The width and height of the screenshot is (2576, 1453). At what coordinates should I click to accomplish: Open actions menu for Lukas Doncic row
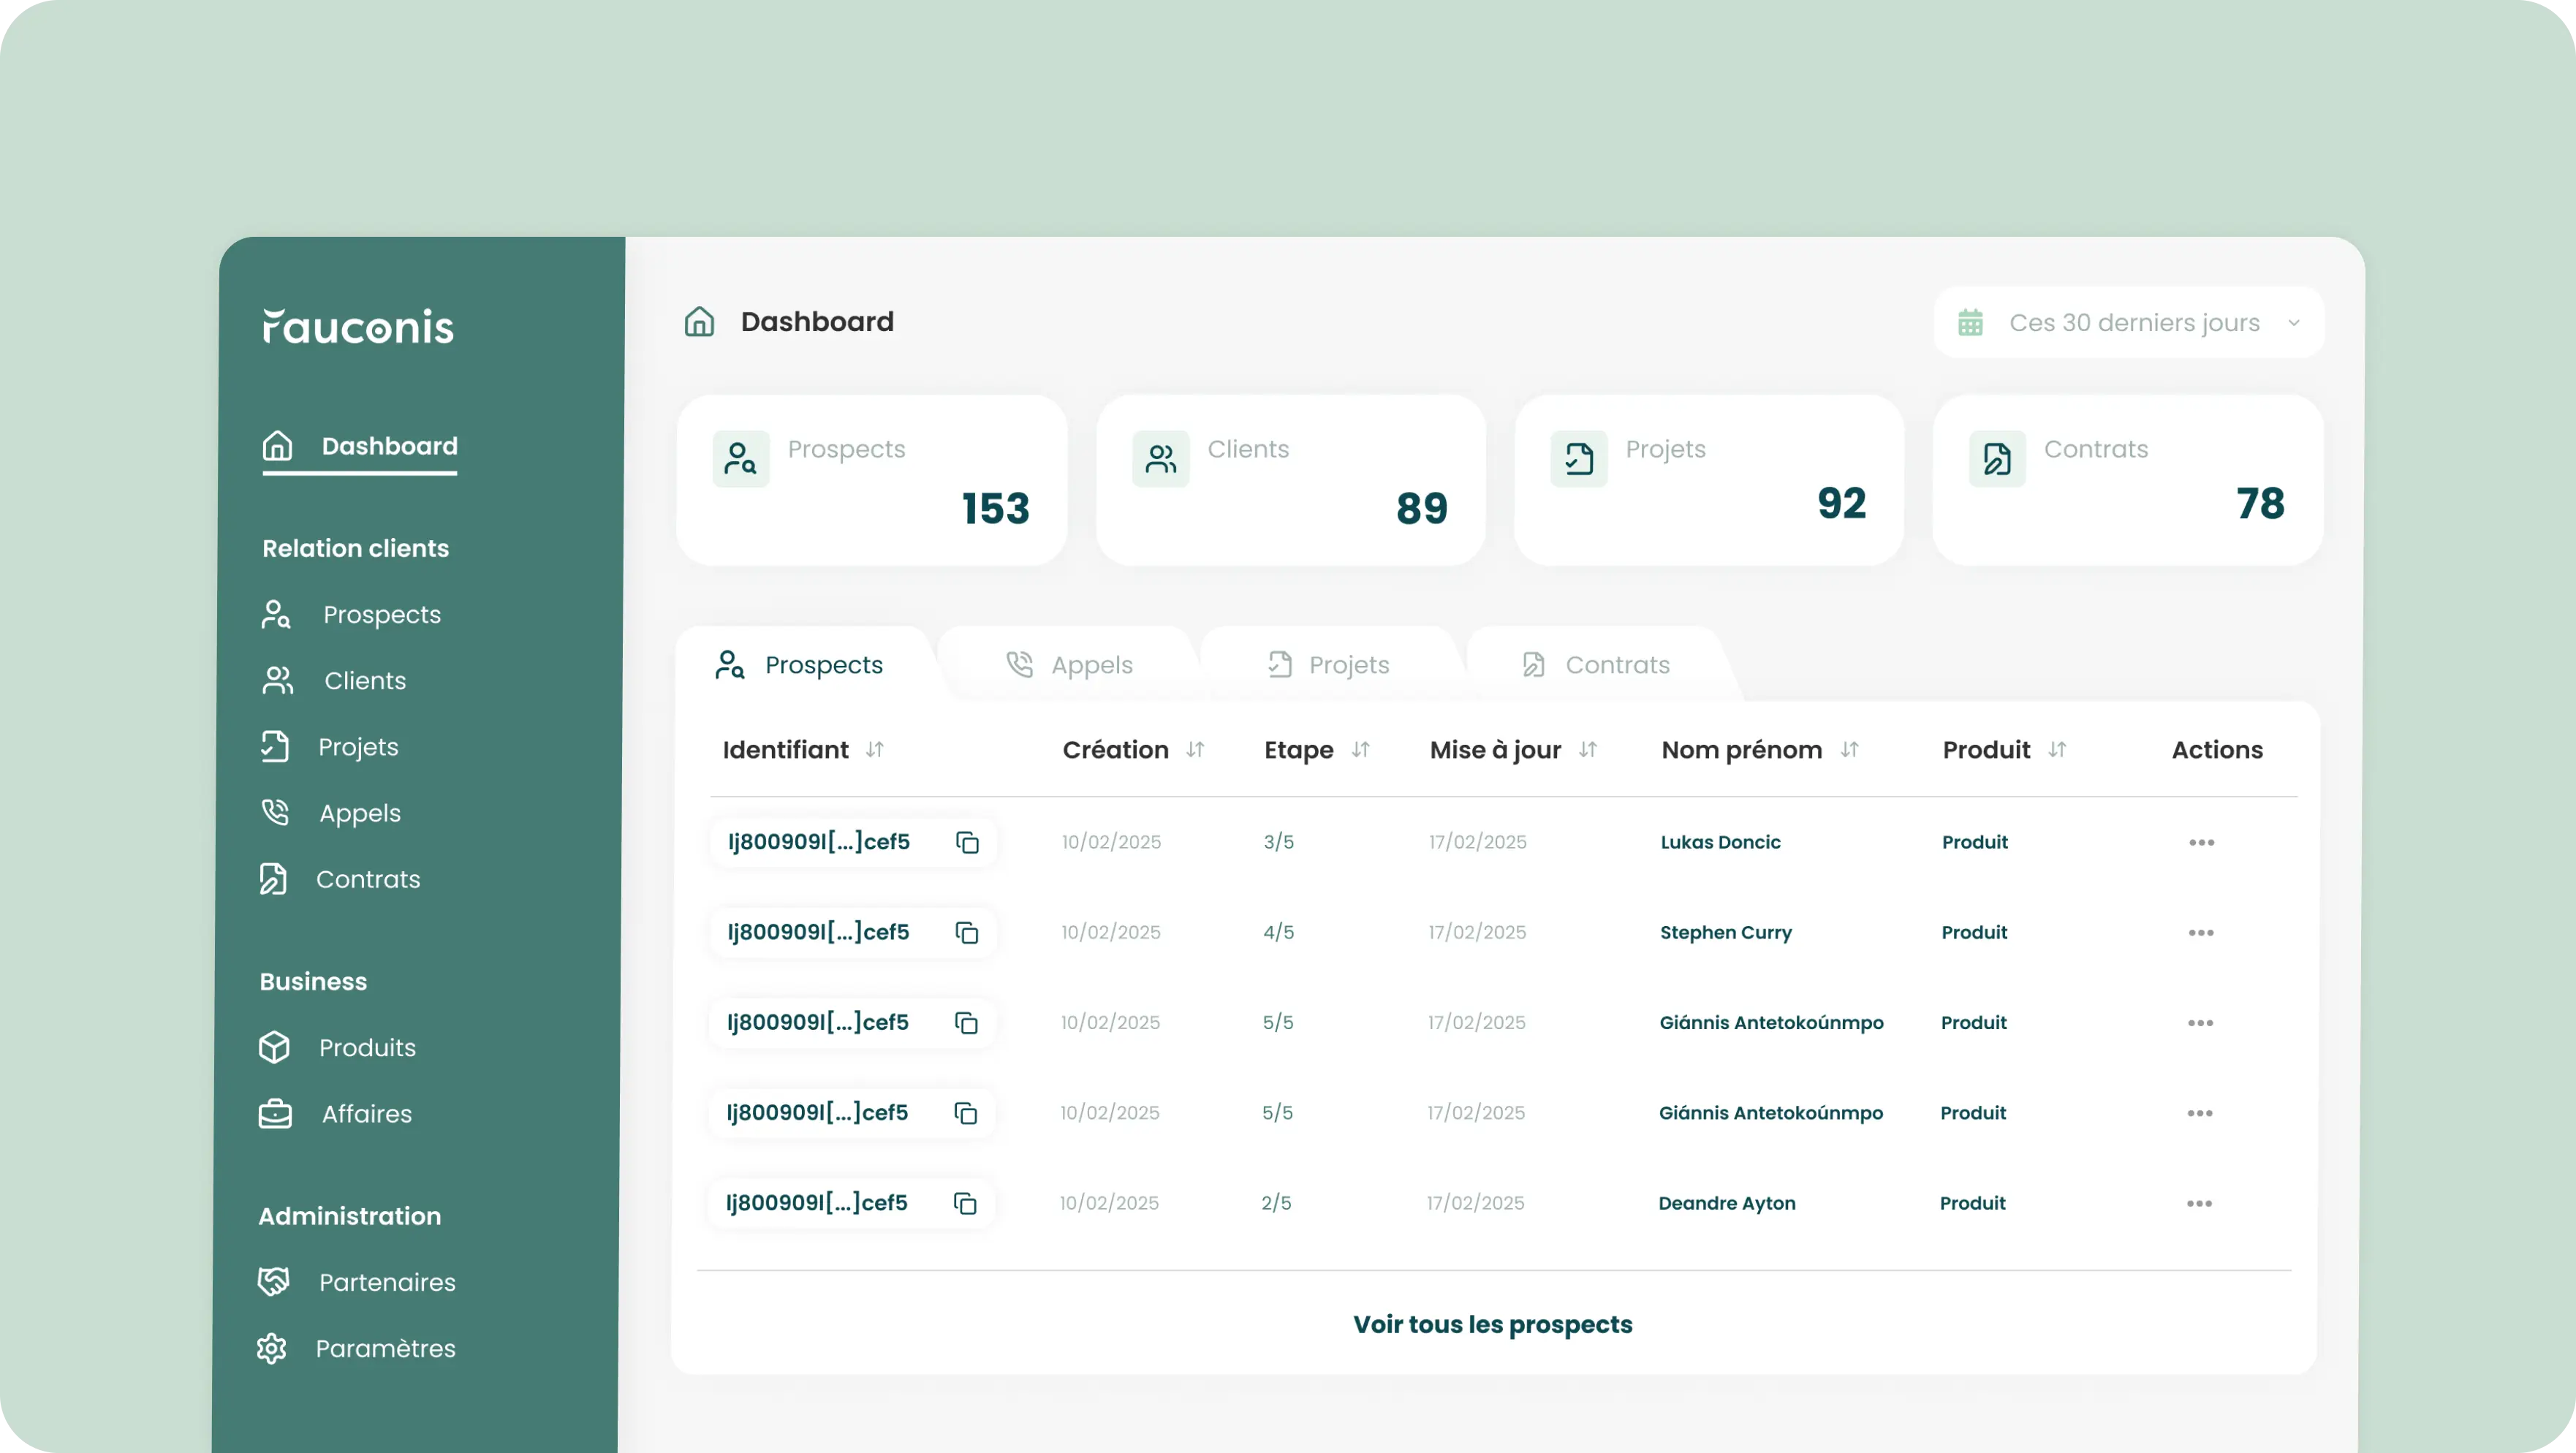click(2201, 842)
